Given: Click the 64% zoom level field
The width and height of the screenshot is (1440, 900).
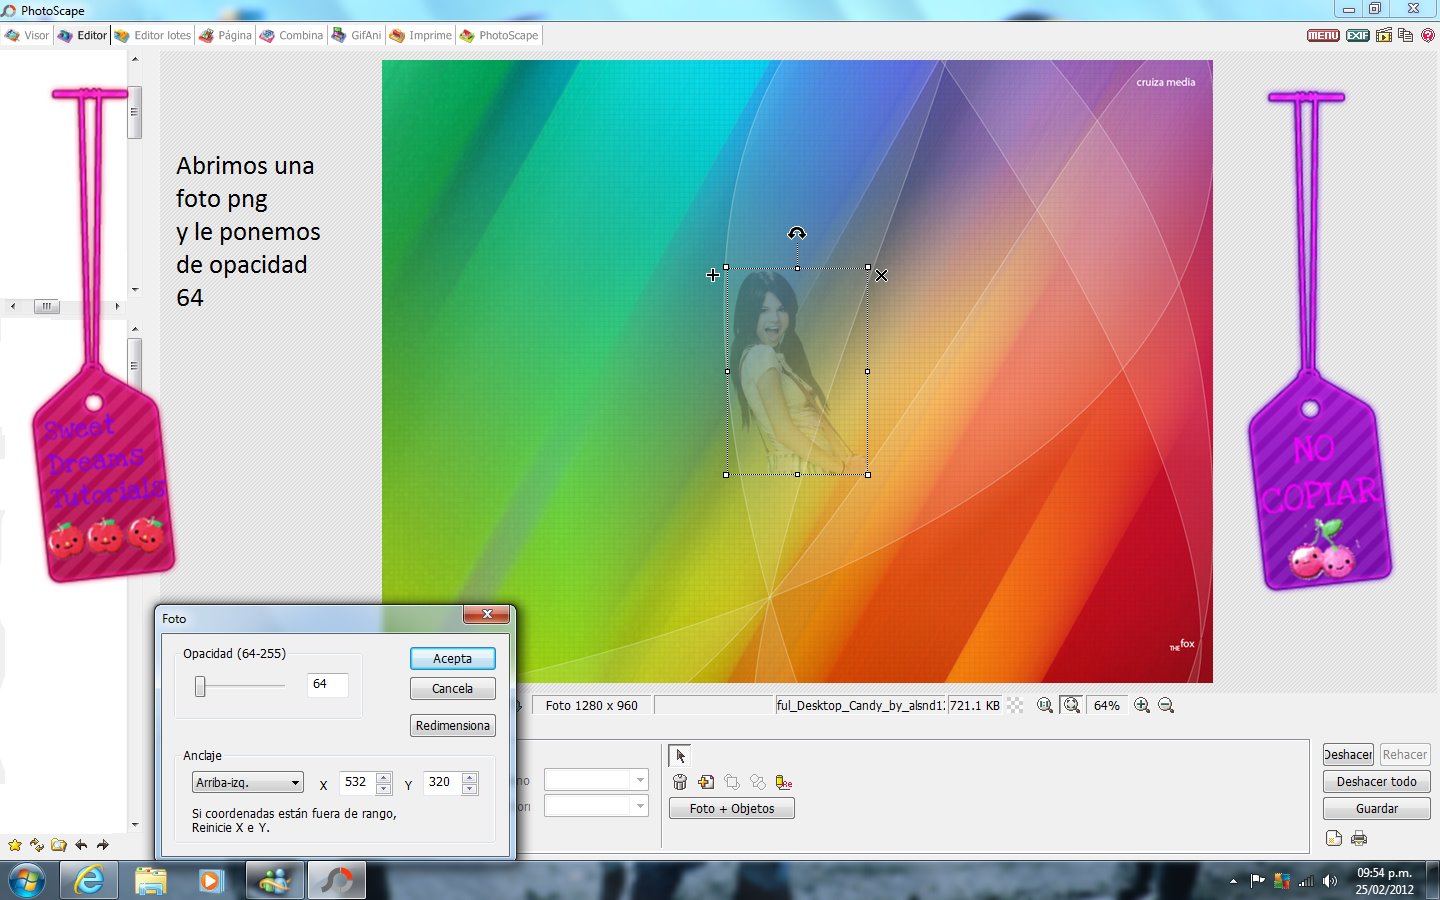Looking at the screenshot, I should pyautogui.click(x=1106, y=706).
